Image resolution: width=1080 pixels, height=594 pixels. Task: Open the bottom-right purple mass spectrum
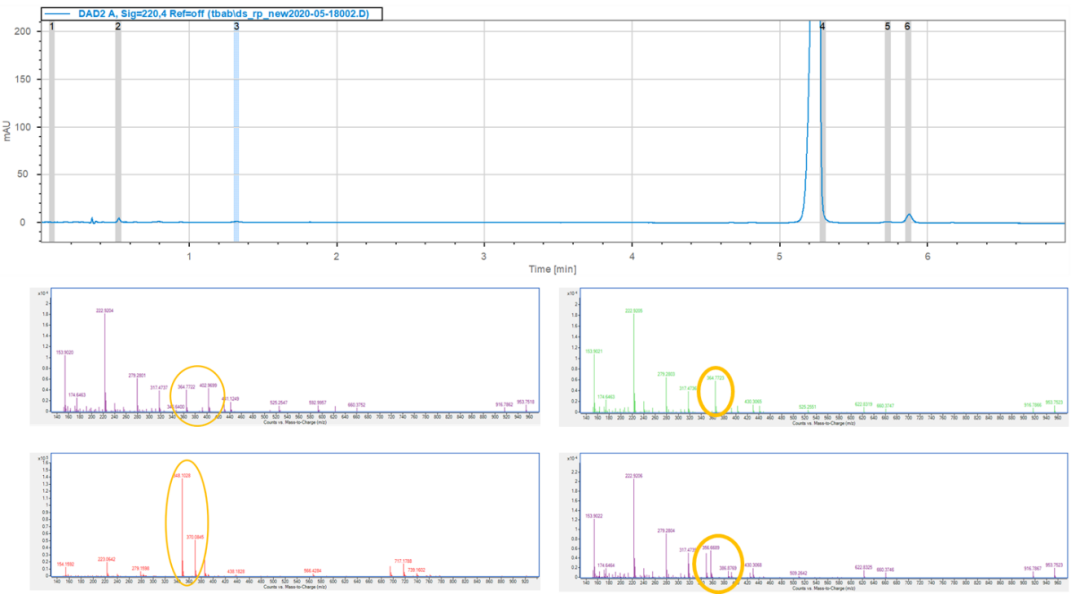click(x=814, y=522)
